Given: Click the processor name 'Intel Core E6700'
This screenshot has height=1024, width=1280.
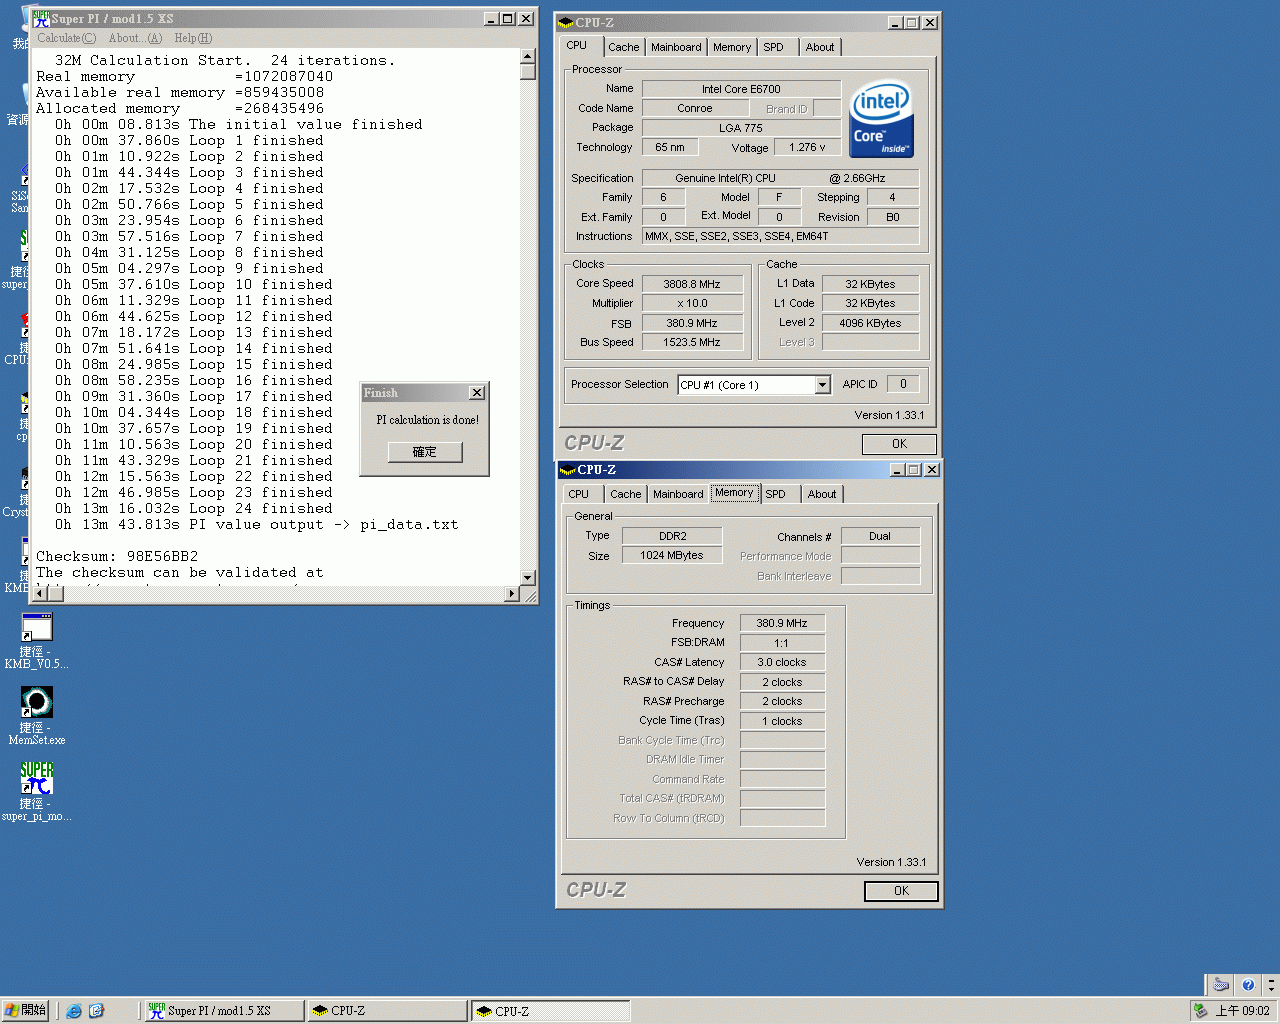Looking at the screenshot, I should [x=741, y=89].
